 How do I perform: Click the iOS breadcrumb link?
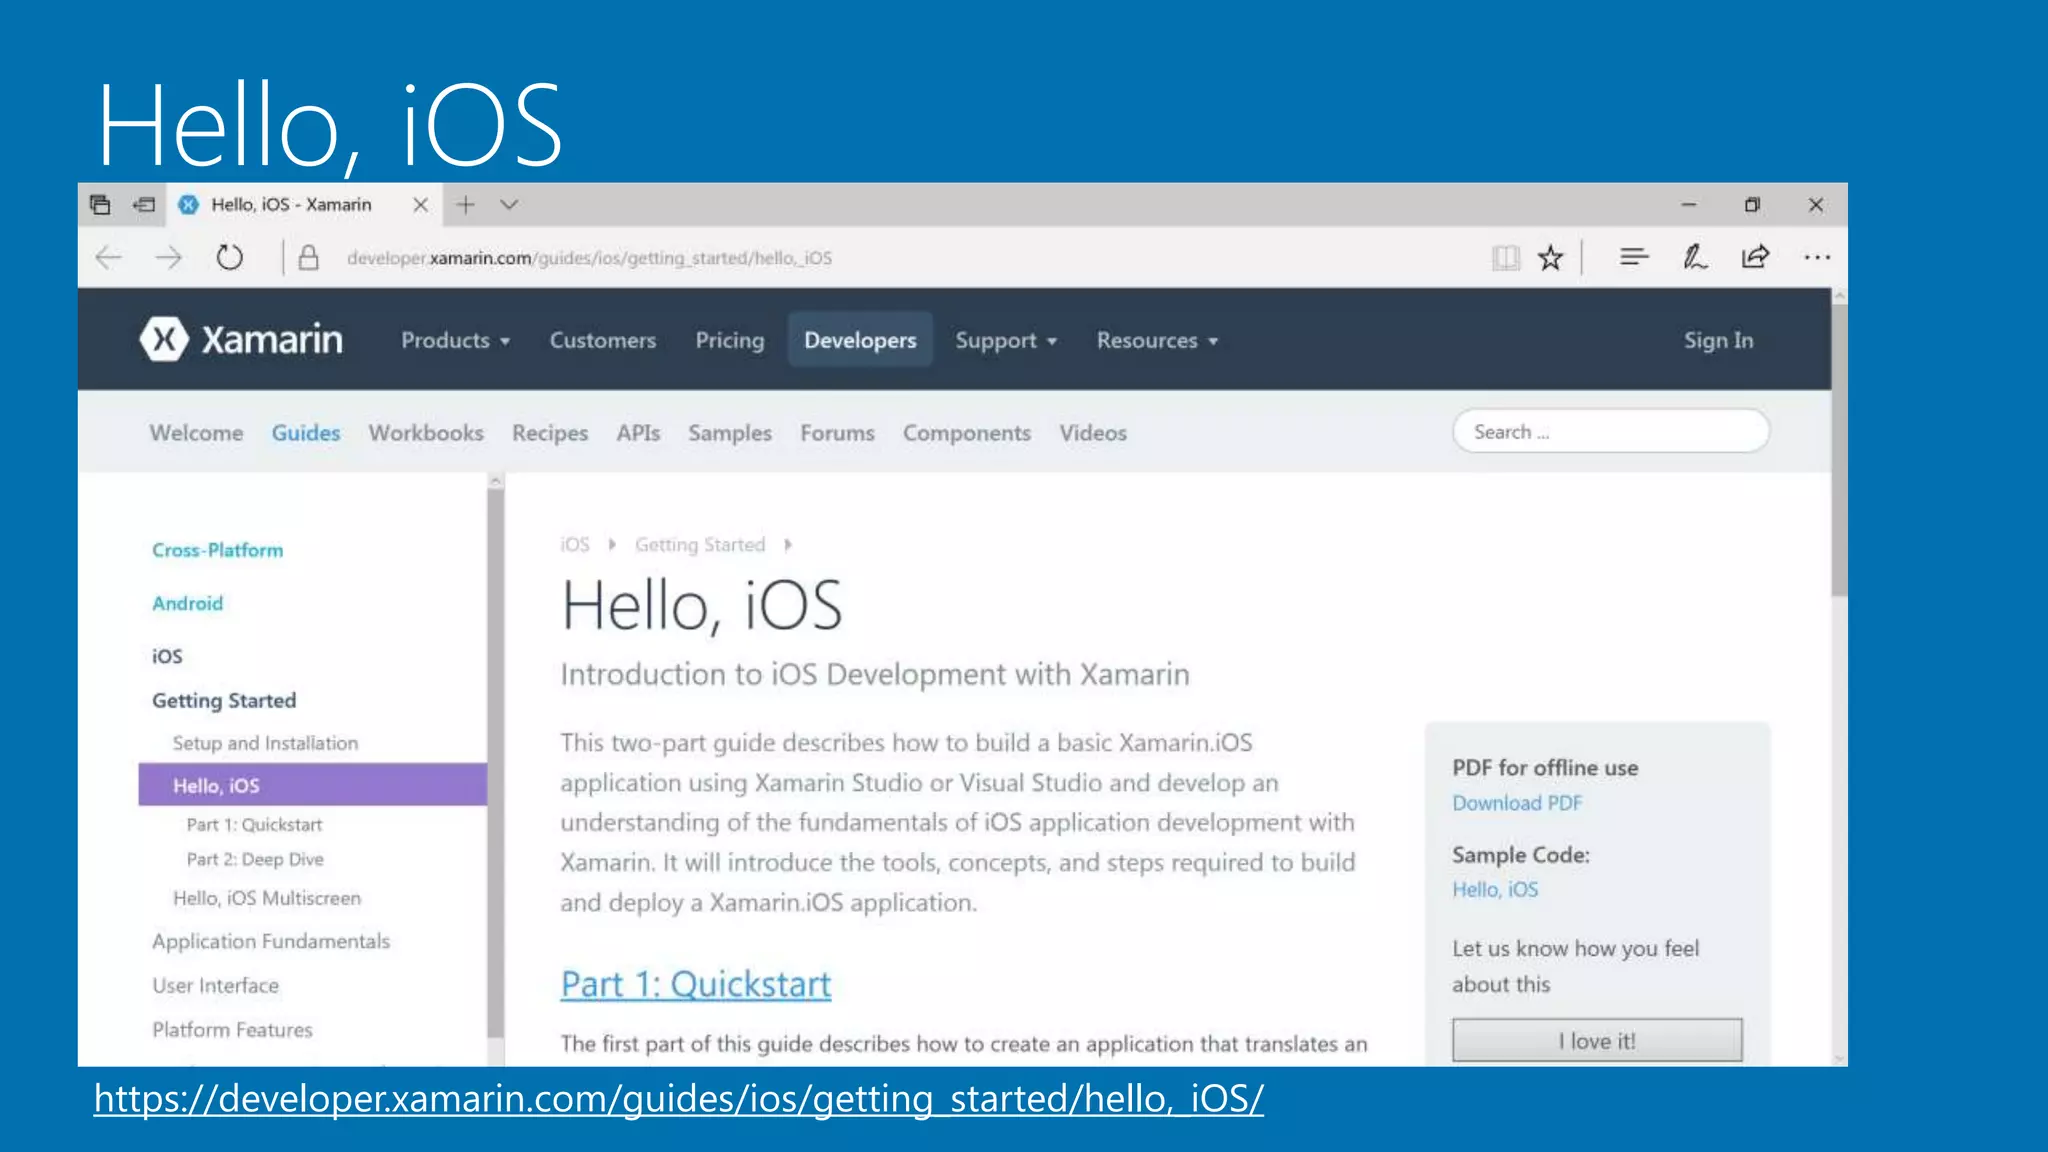coord(575,545)
